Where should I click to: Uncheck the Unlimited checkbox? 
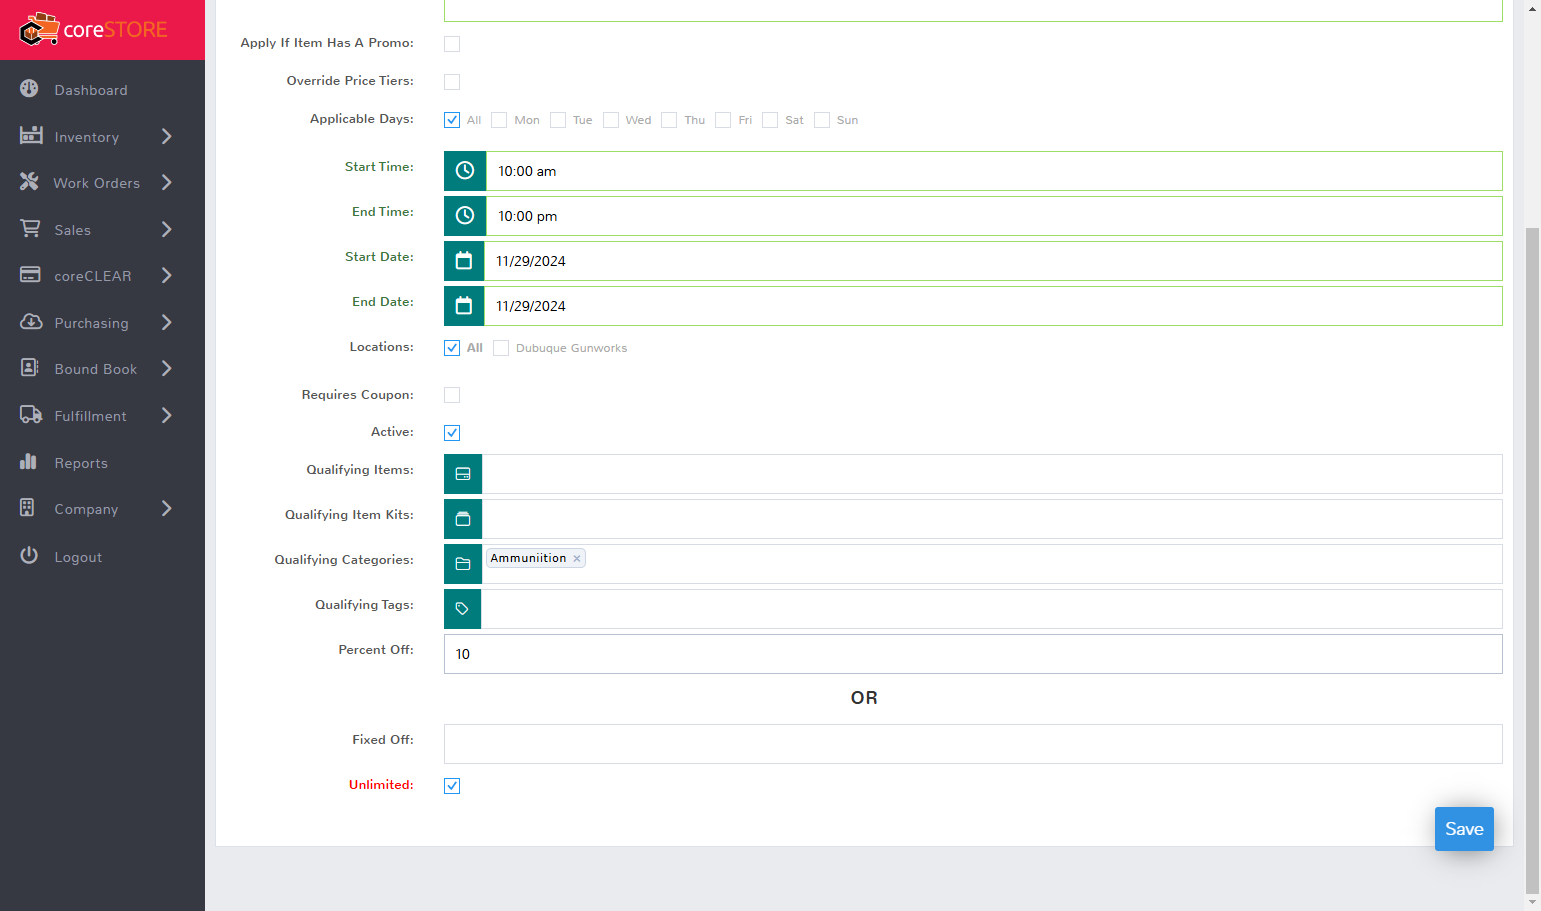pos(452,786)
